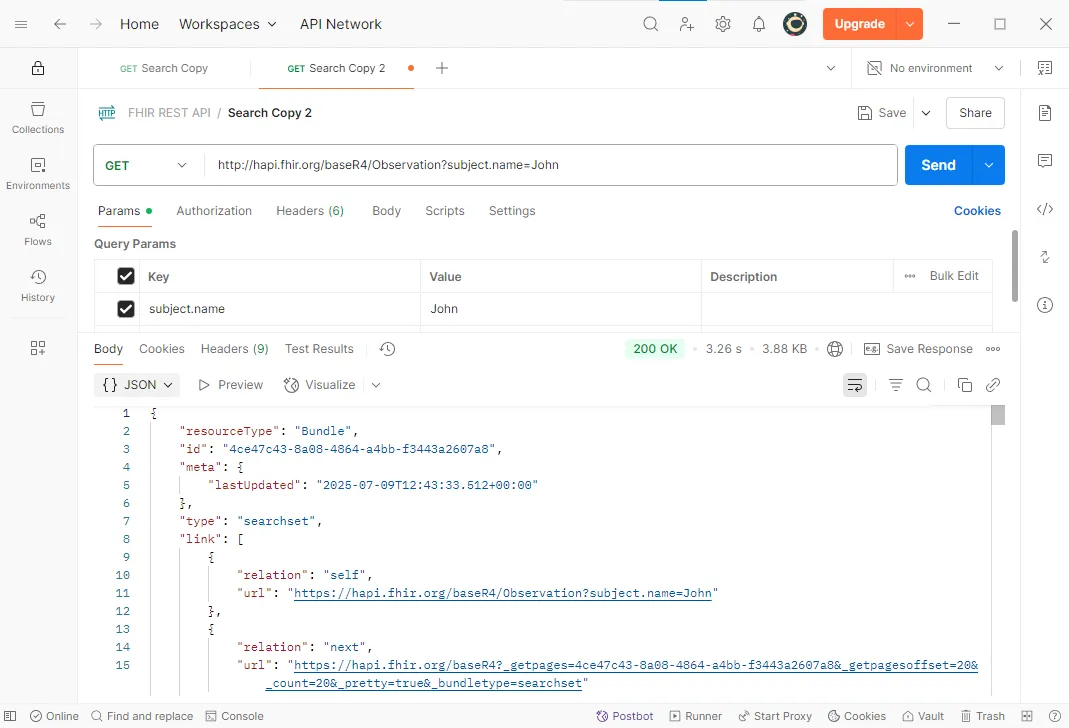
Task: Open the self relation URL link
Action: pos(502,593)
